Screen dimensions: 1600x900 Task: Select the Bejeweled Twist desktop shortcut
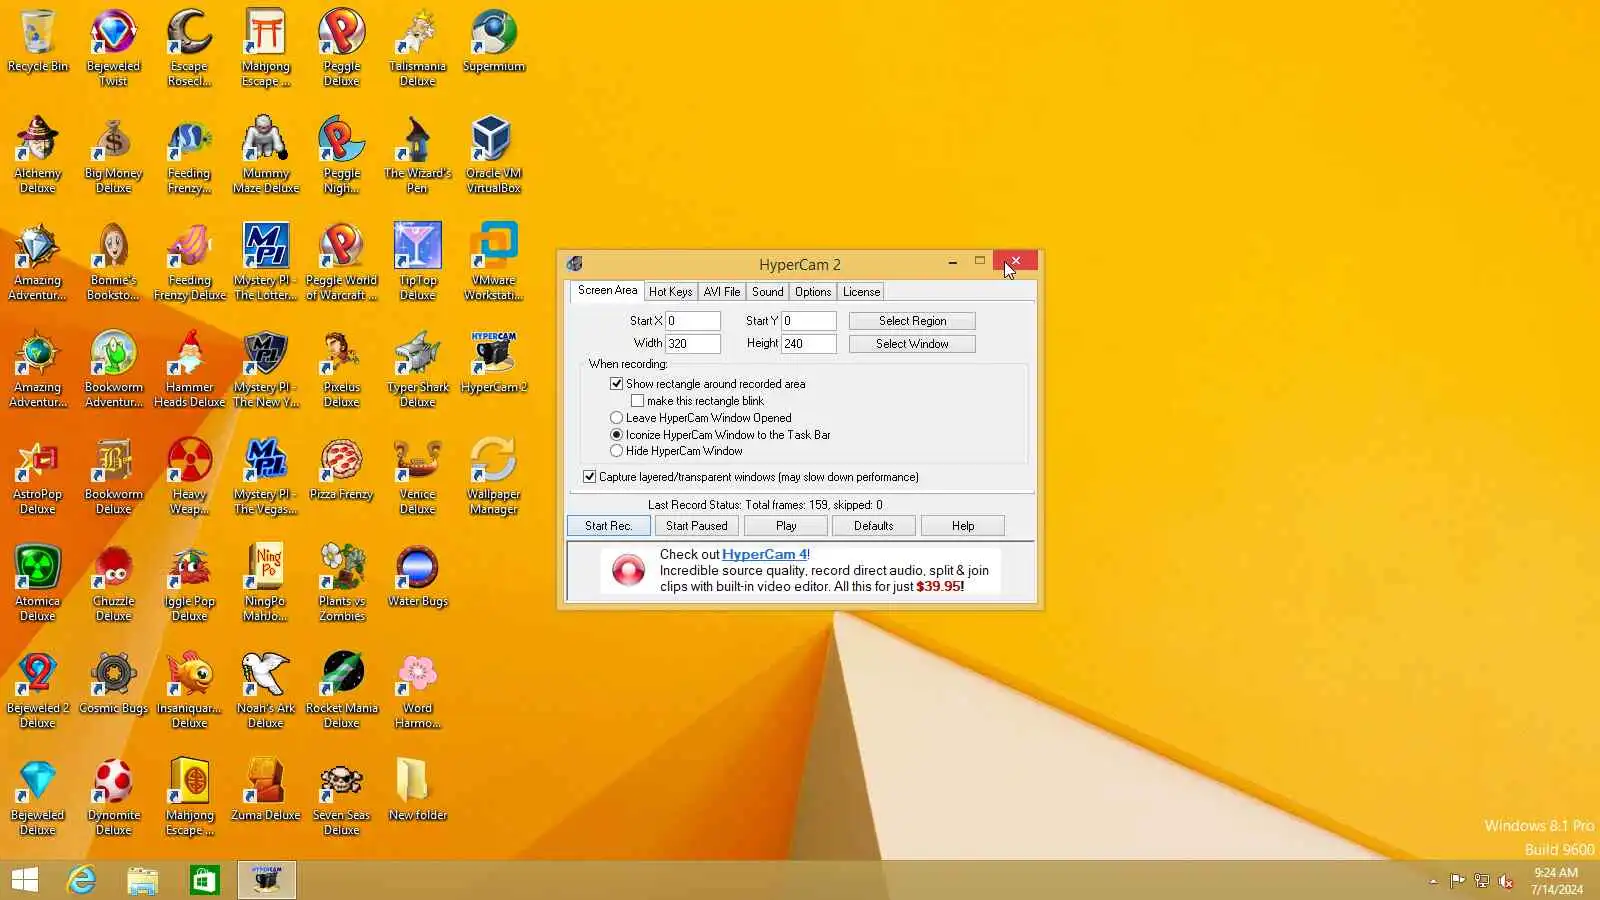pos(114,48)
